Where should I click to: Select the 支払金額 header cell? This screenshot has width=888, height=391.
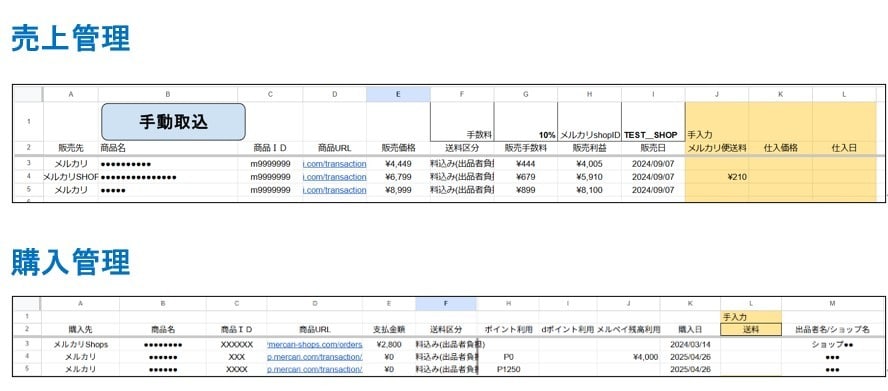point(388,329)
